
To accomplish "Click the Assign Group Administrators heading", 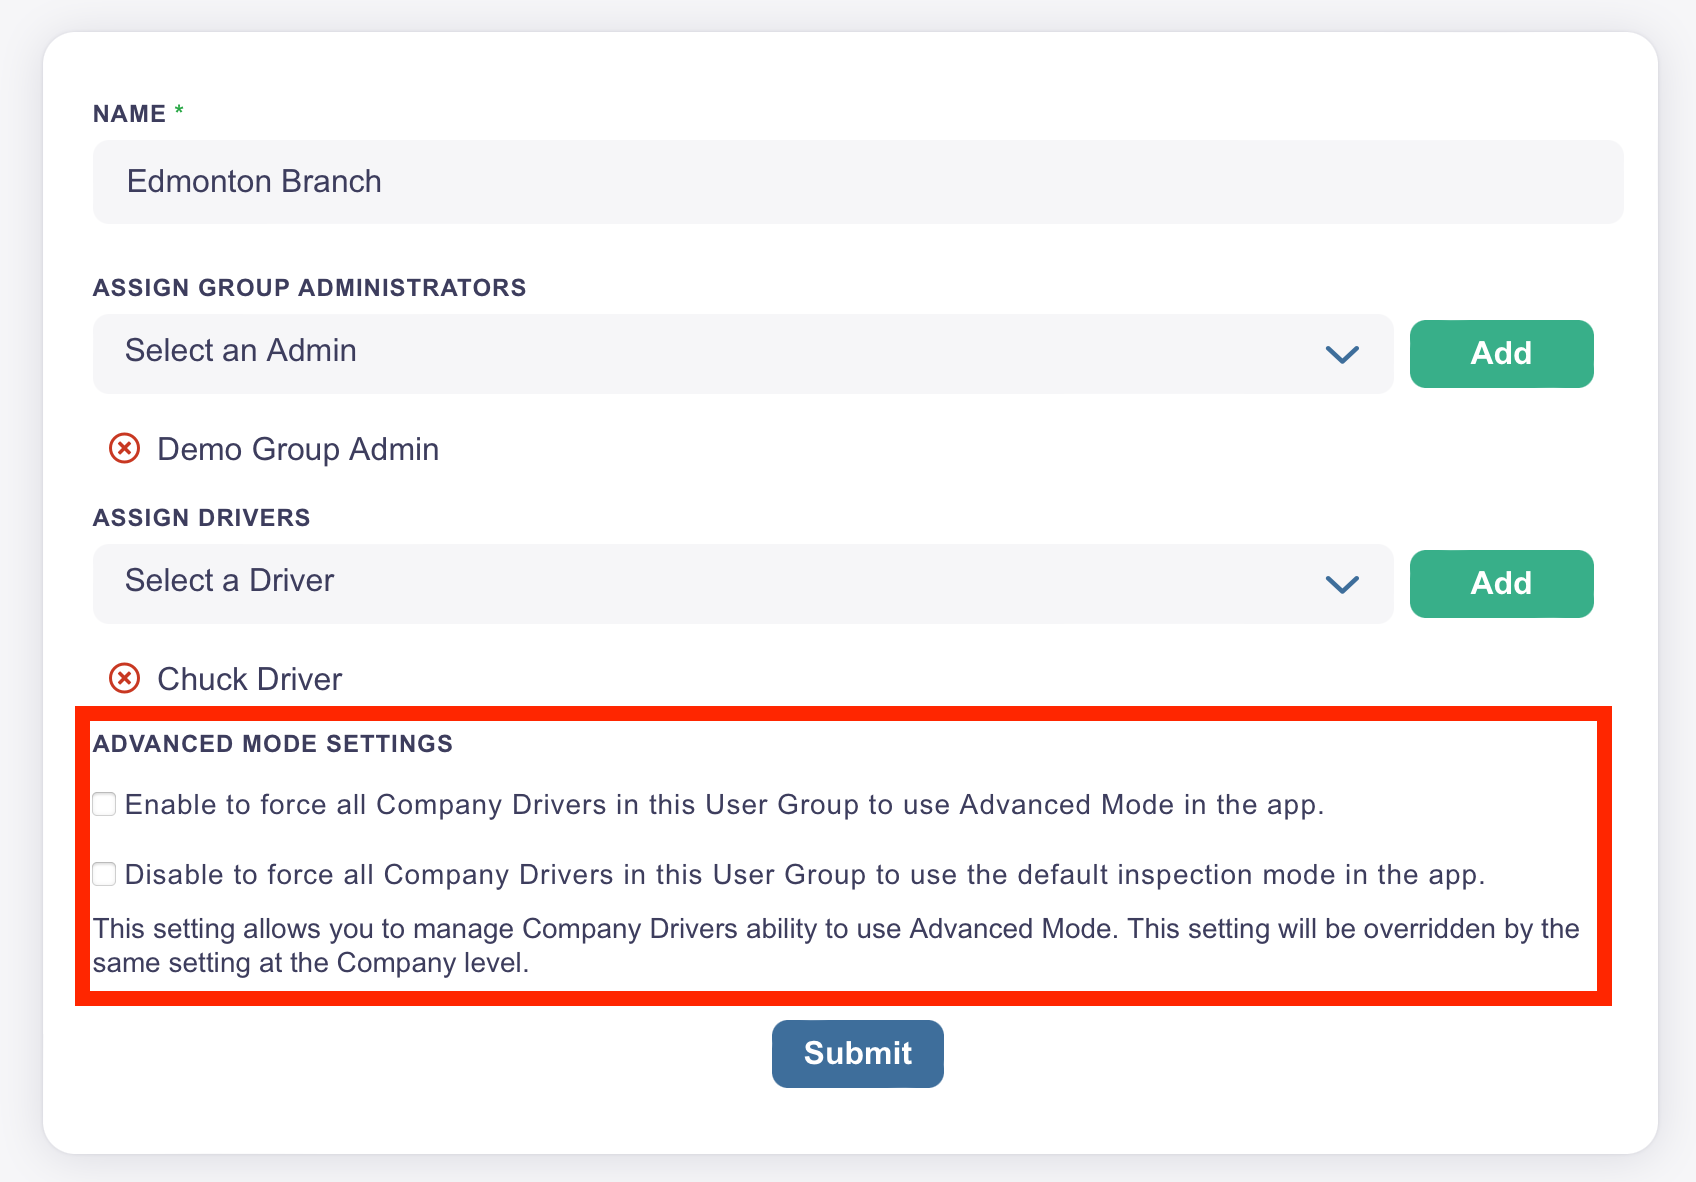I will pyautogui.click(x=309, y=288).
